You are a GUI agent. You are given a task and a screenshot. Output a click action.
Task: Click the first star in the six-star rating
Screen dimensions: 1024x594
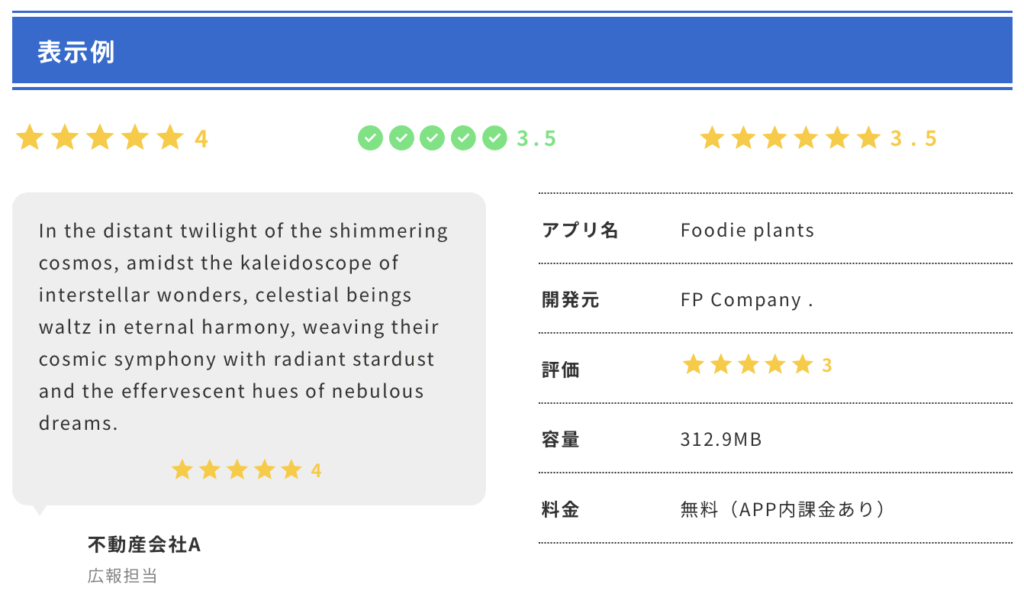[x=712, y=138]
